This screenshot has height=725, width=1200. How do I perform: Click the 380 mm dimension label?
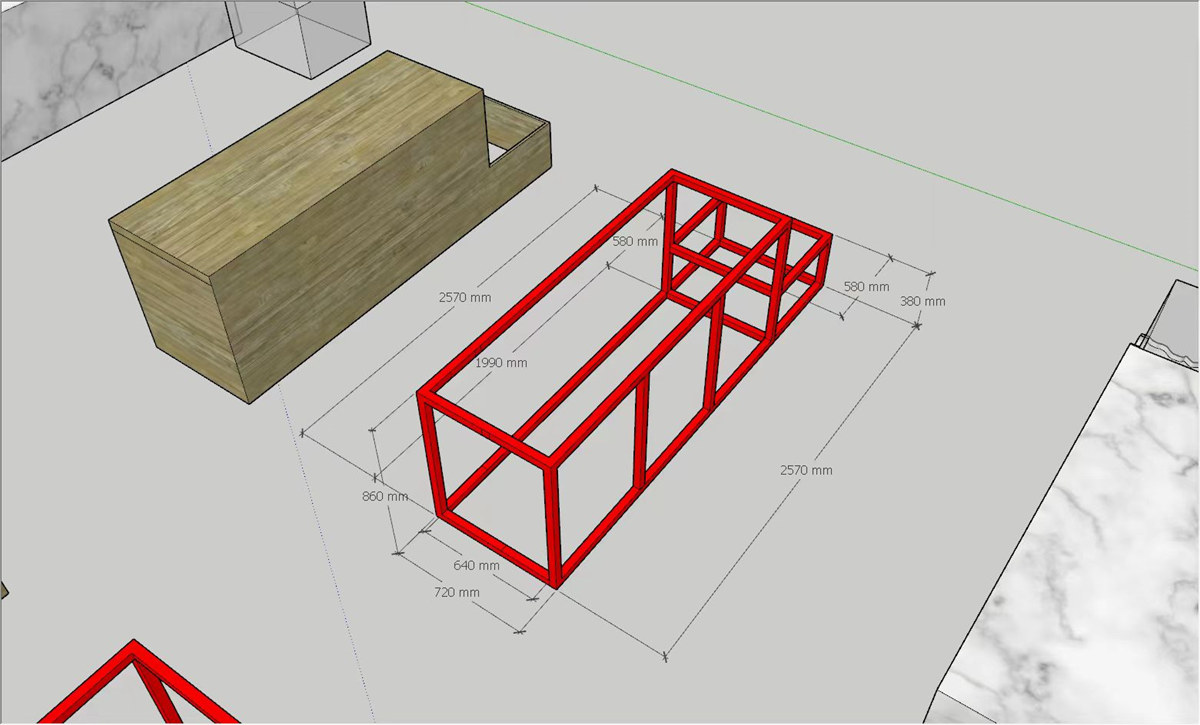point(921,301)
